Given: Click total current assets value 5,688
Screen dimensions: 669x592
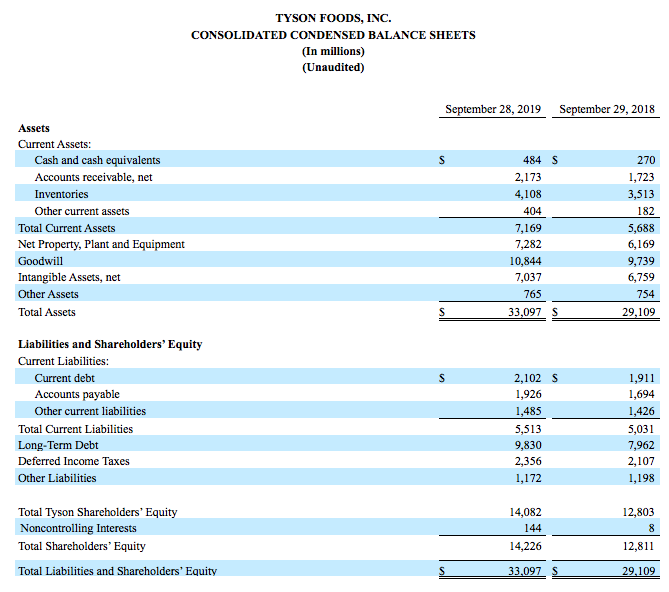Looking at the screenshot, I should pyautogui.click(x=641, y=228).
